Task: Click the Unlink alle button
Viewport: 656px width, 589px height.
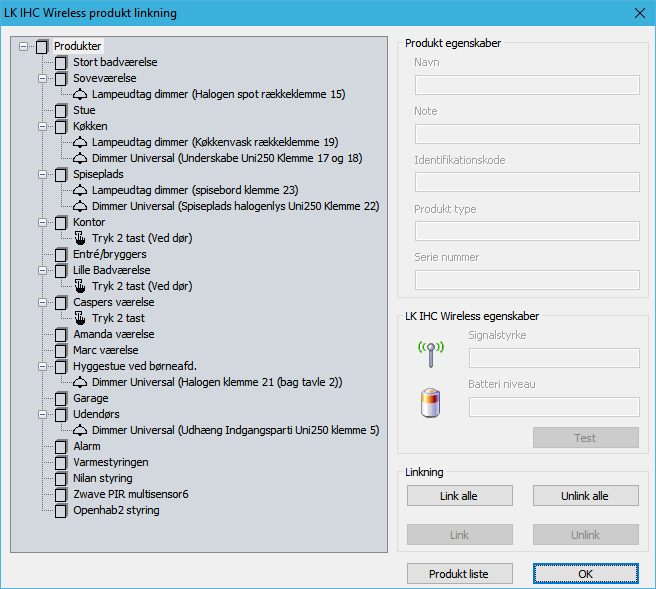Action: pos(586,496)
